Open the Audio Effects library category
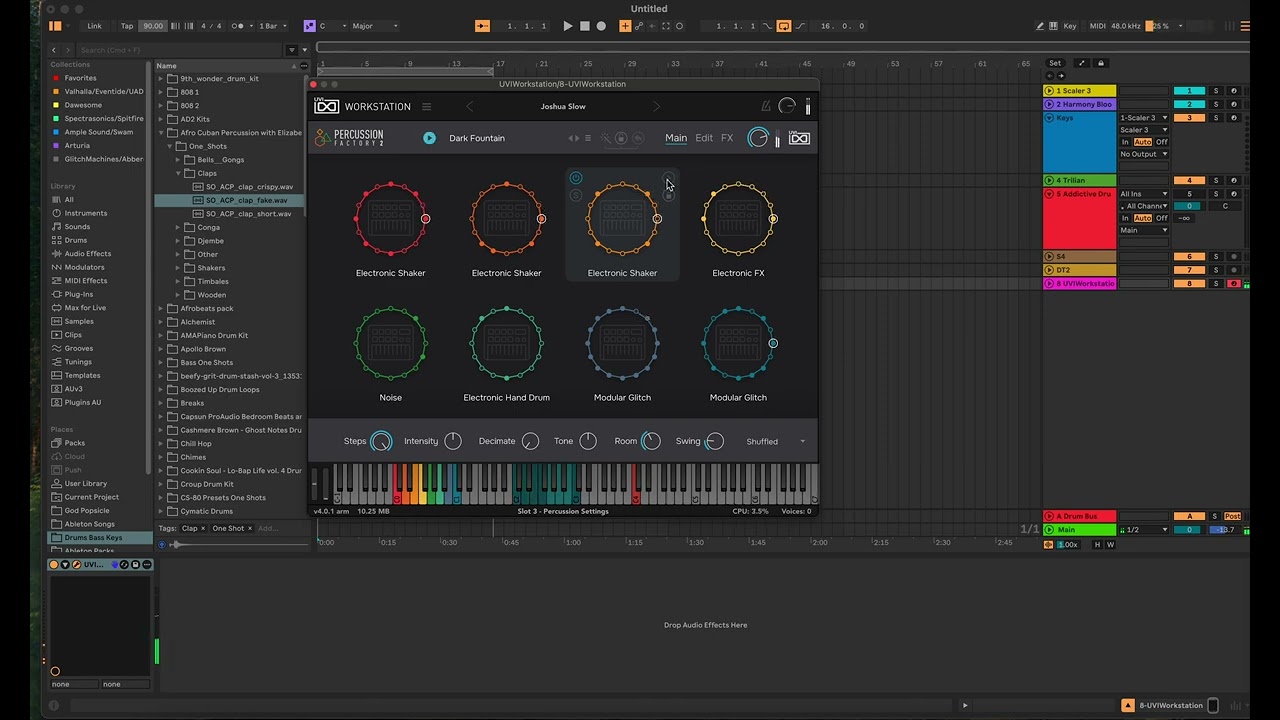The height and width of the screenshot is (720, 1280). (88, 254)
